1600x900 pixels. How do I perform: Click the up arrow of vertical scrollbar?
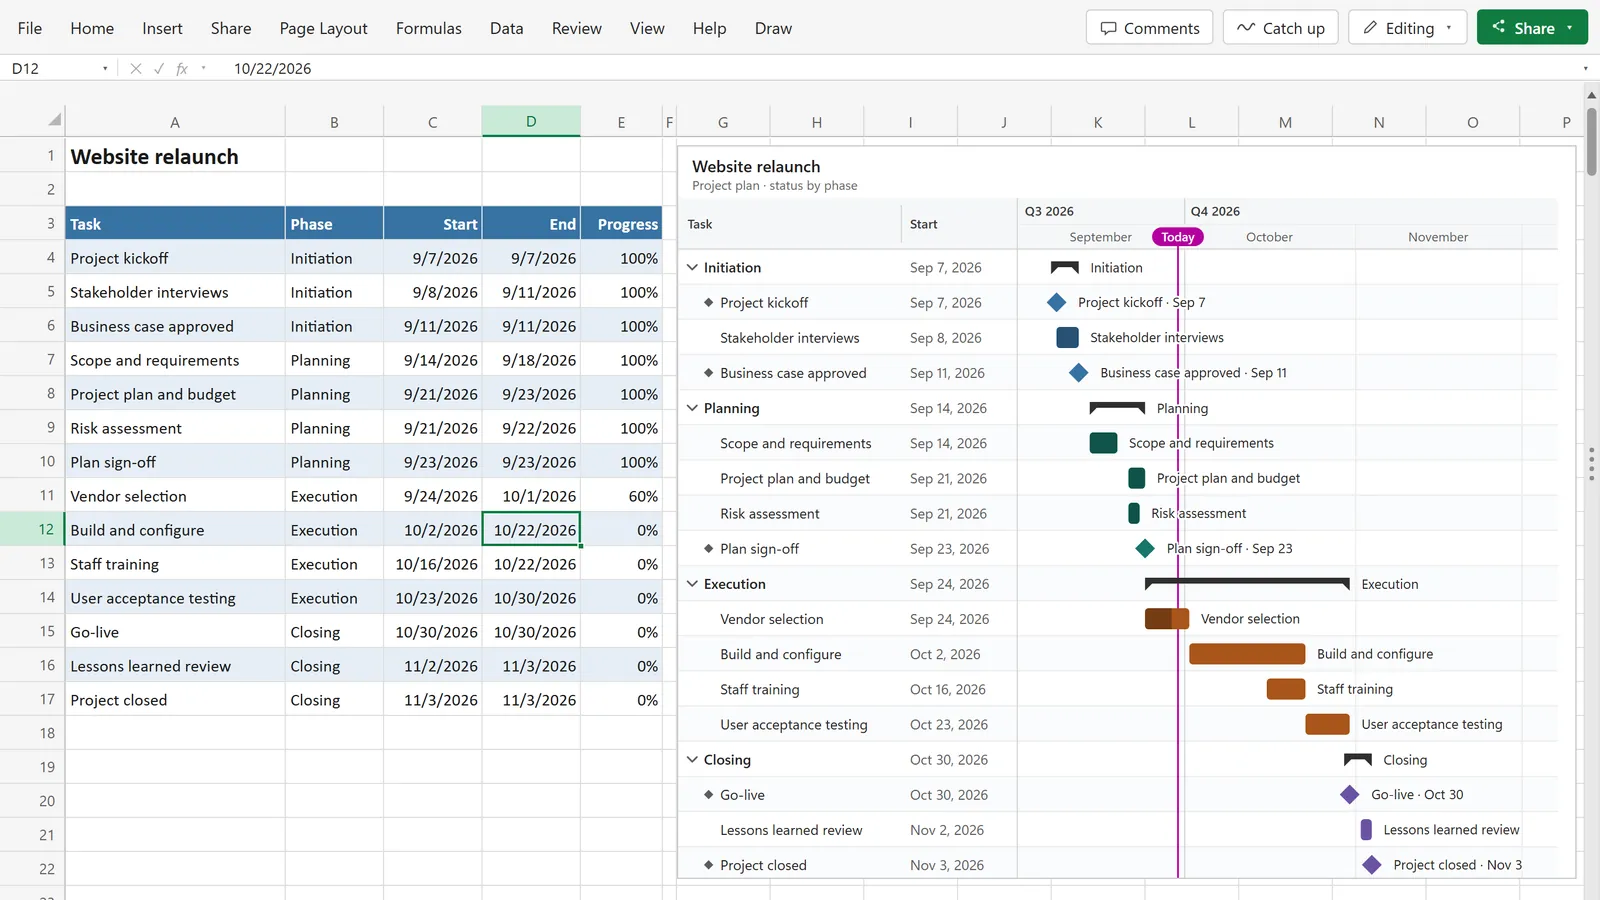pyautogui.click(x=1591, y=95)
